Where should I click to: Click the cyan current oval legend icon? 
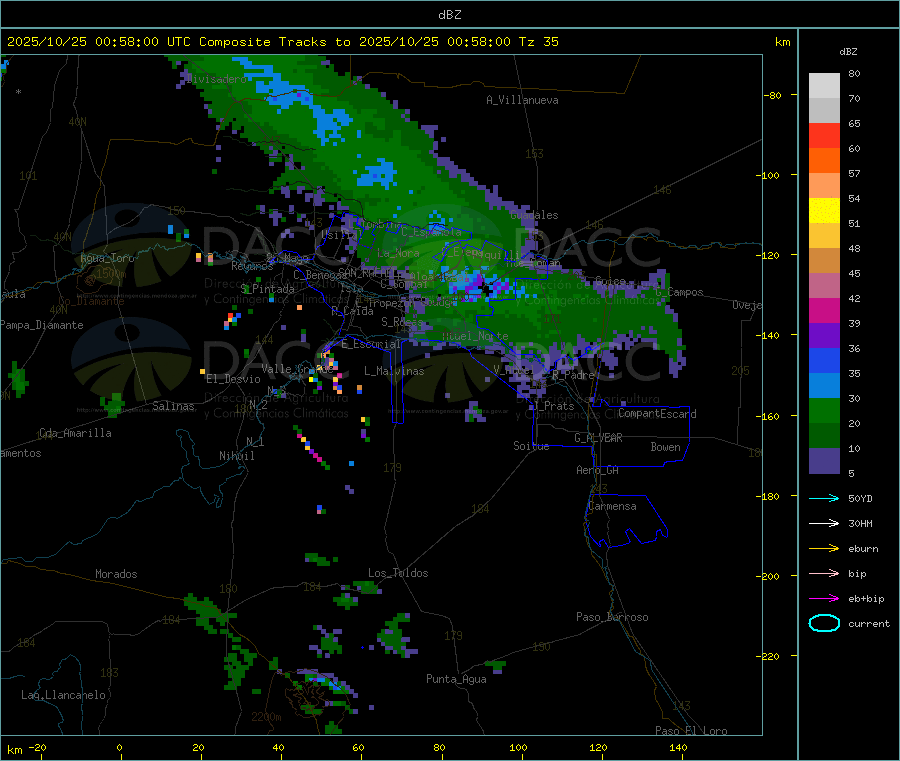(824, 623)
